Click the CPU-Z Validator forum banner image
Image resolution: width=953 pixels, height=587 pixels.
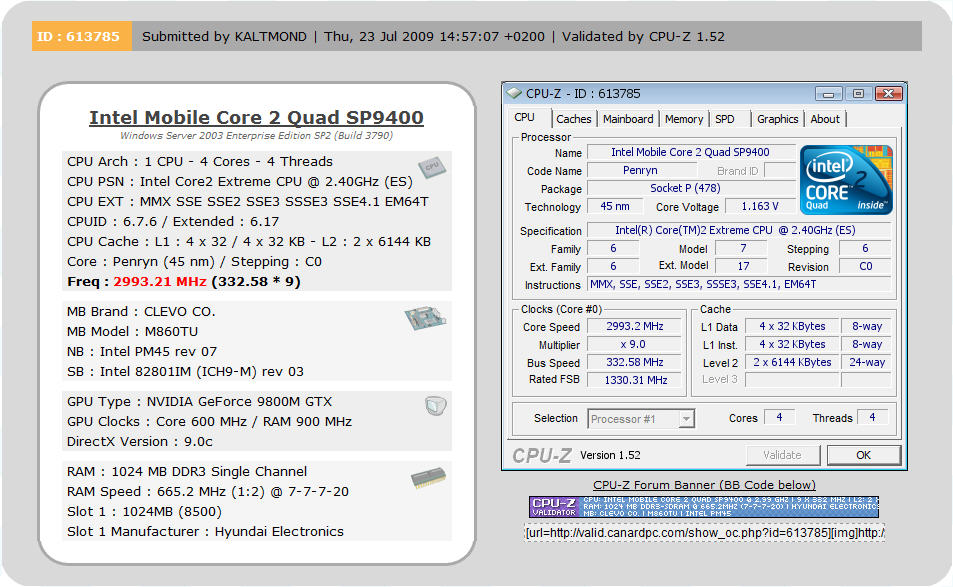[704, 507]
